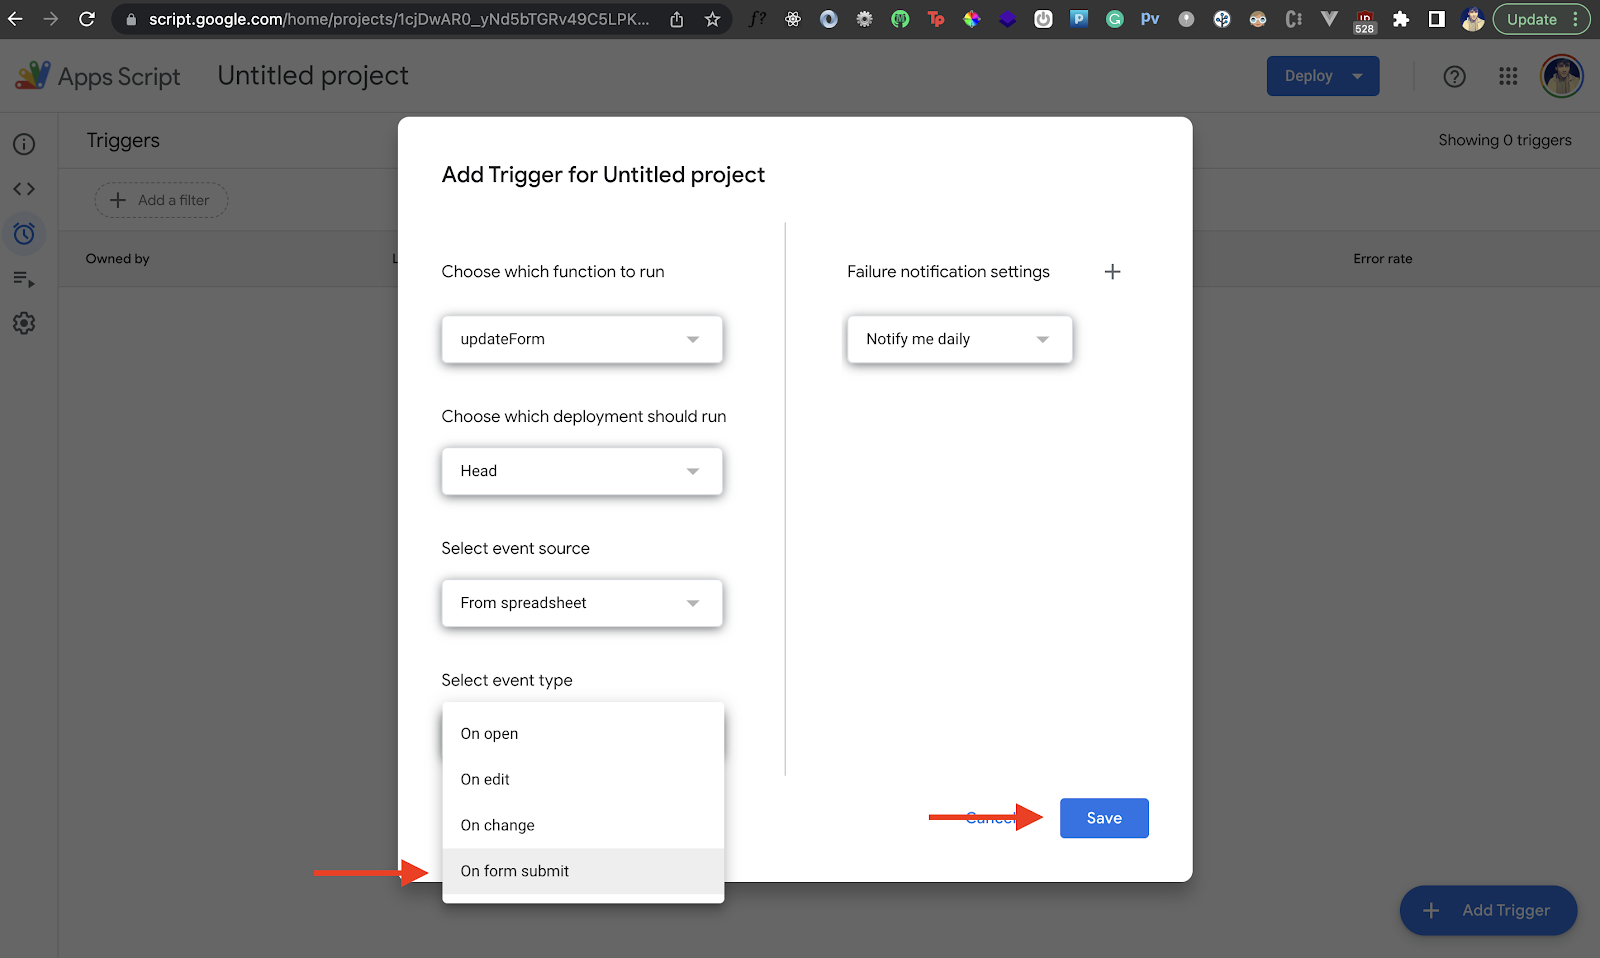The width and height of the screenshot is (1600, 958).
Task: Open the 'From spreadsheet' event source dropdown
Action: pyautogui.click(x=582, y=603)
